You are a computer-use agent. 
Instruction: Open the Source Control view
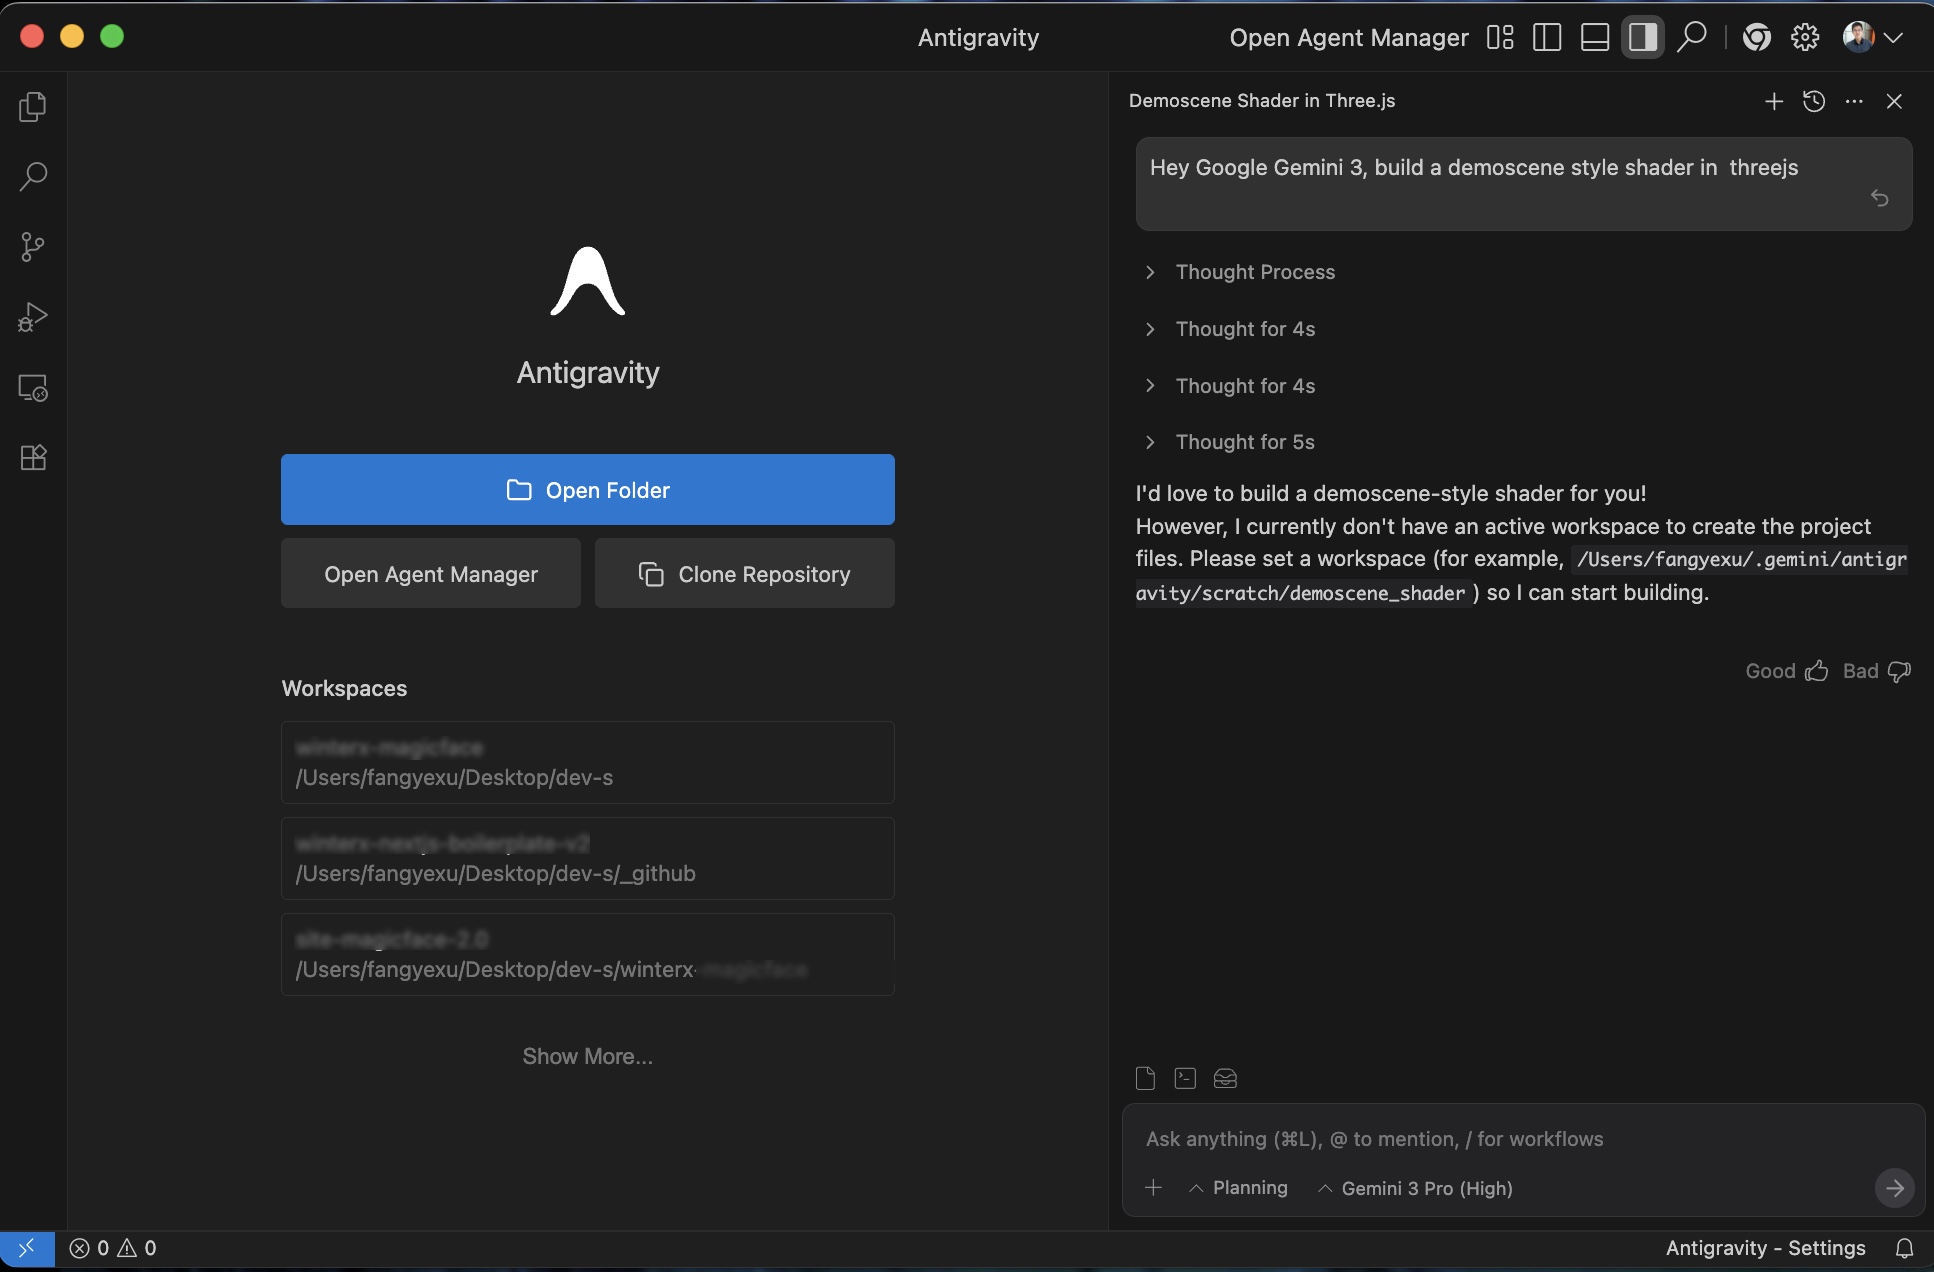[x=33, y=247]
